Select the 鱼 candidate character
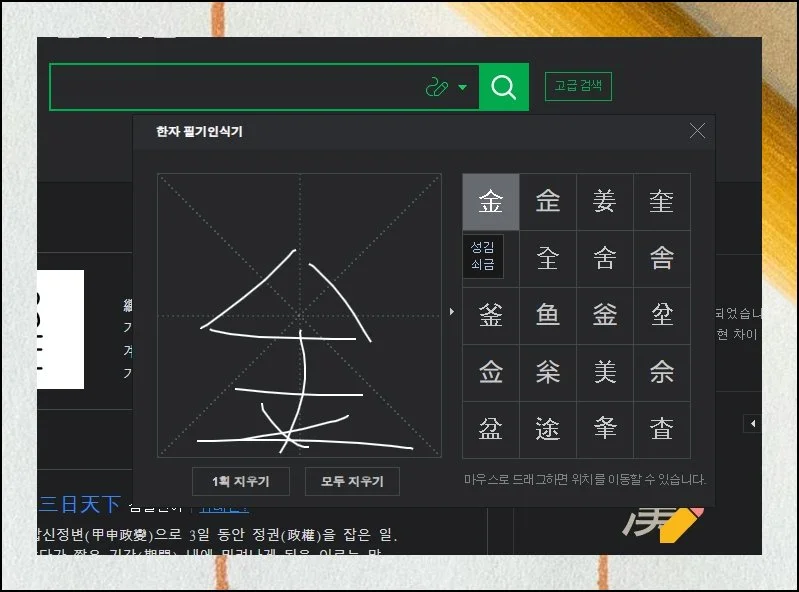The height and width of the screenshot is (592, 799). 547,316
